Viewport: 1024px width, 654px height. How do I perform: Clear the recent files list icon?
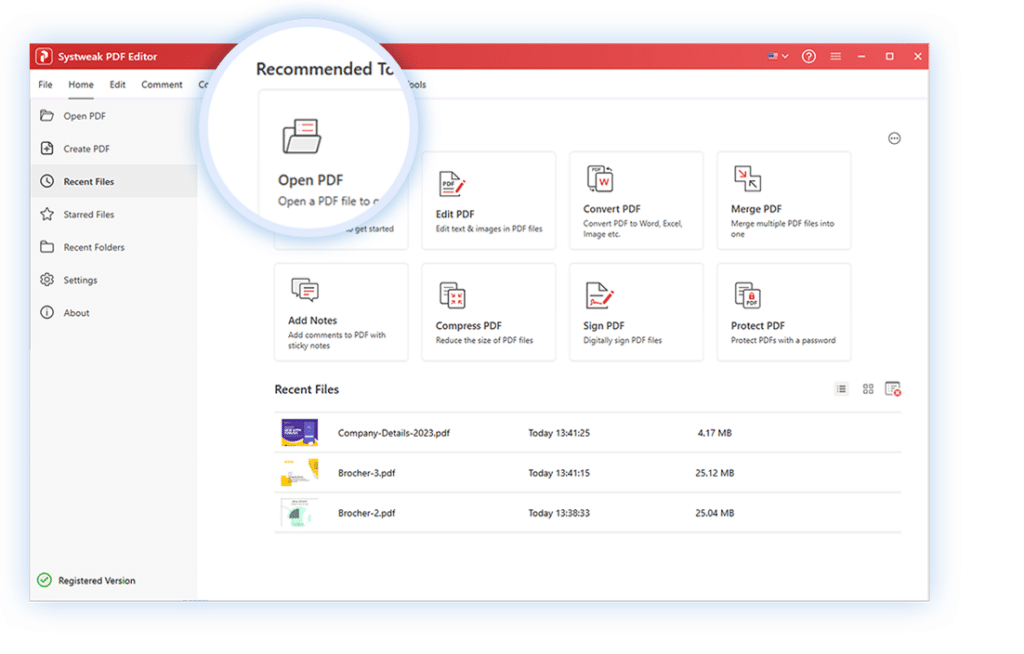pos(893,389)
